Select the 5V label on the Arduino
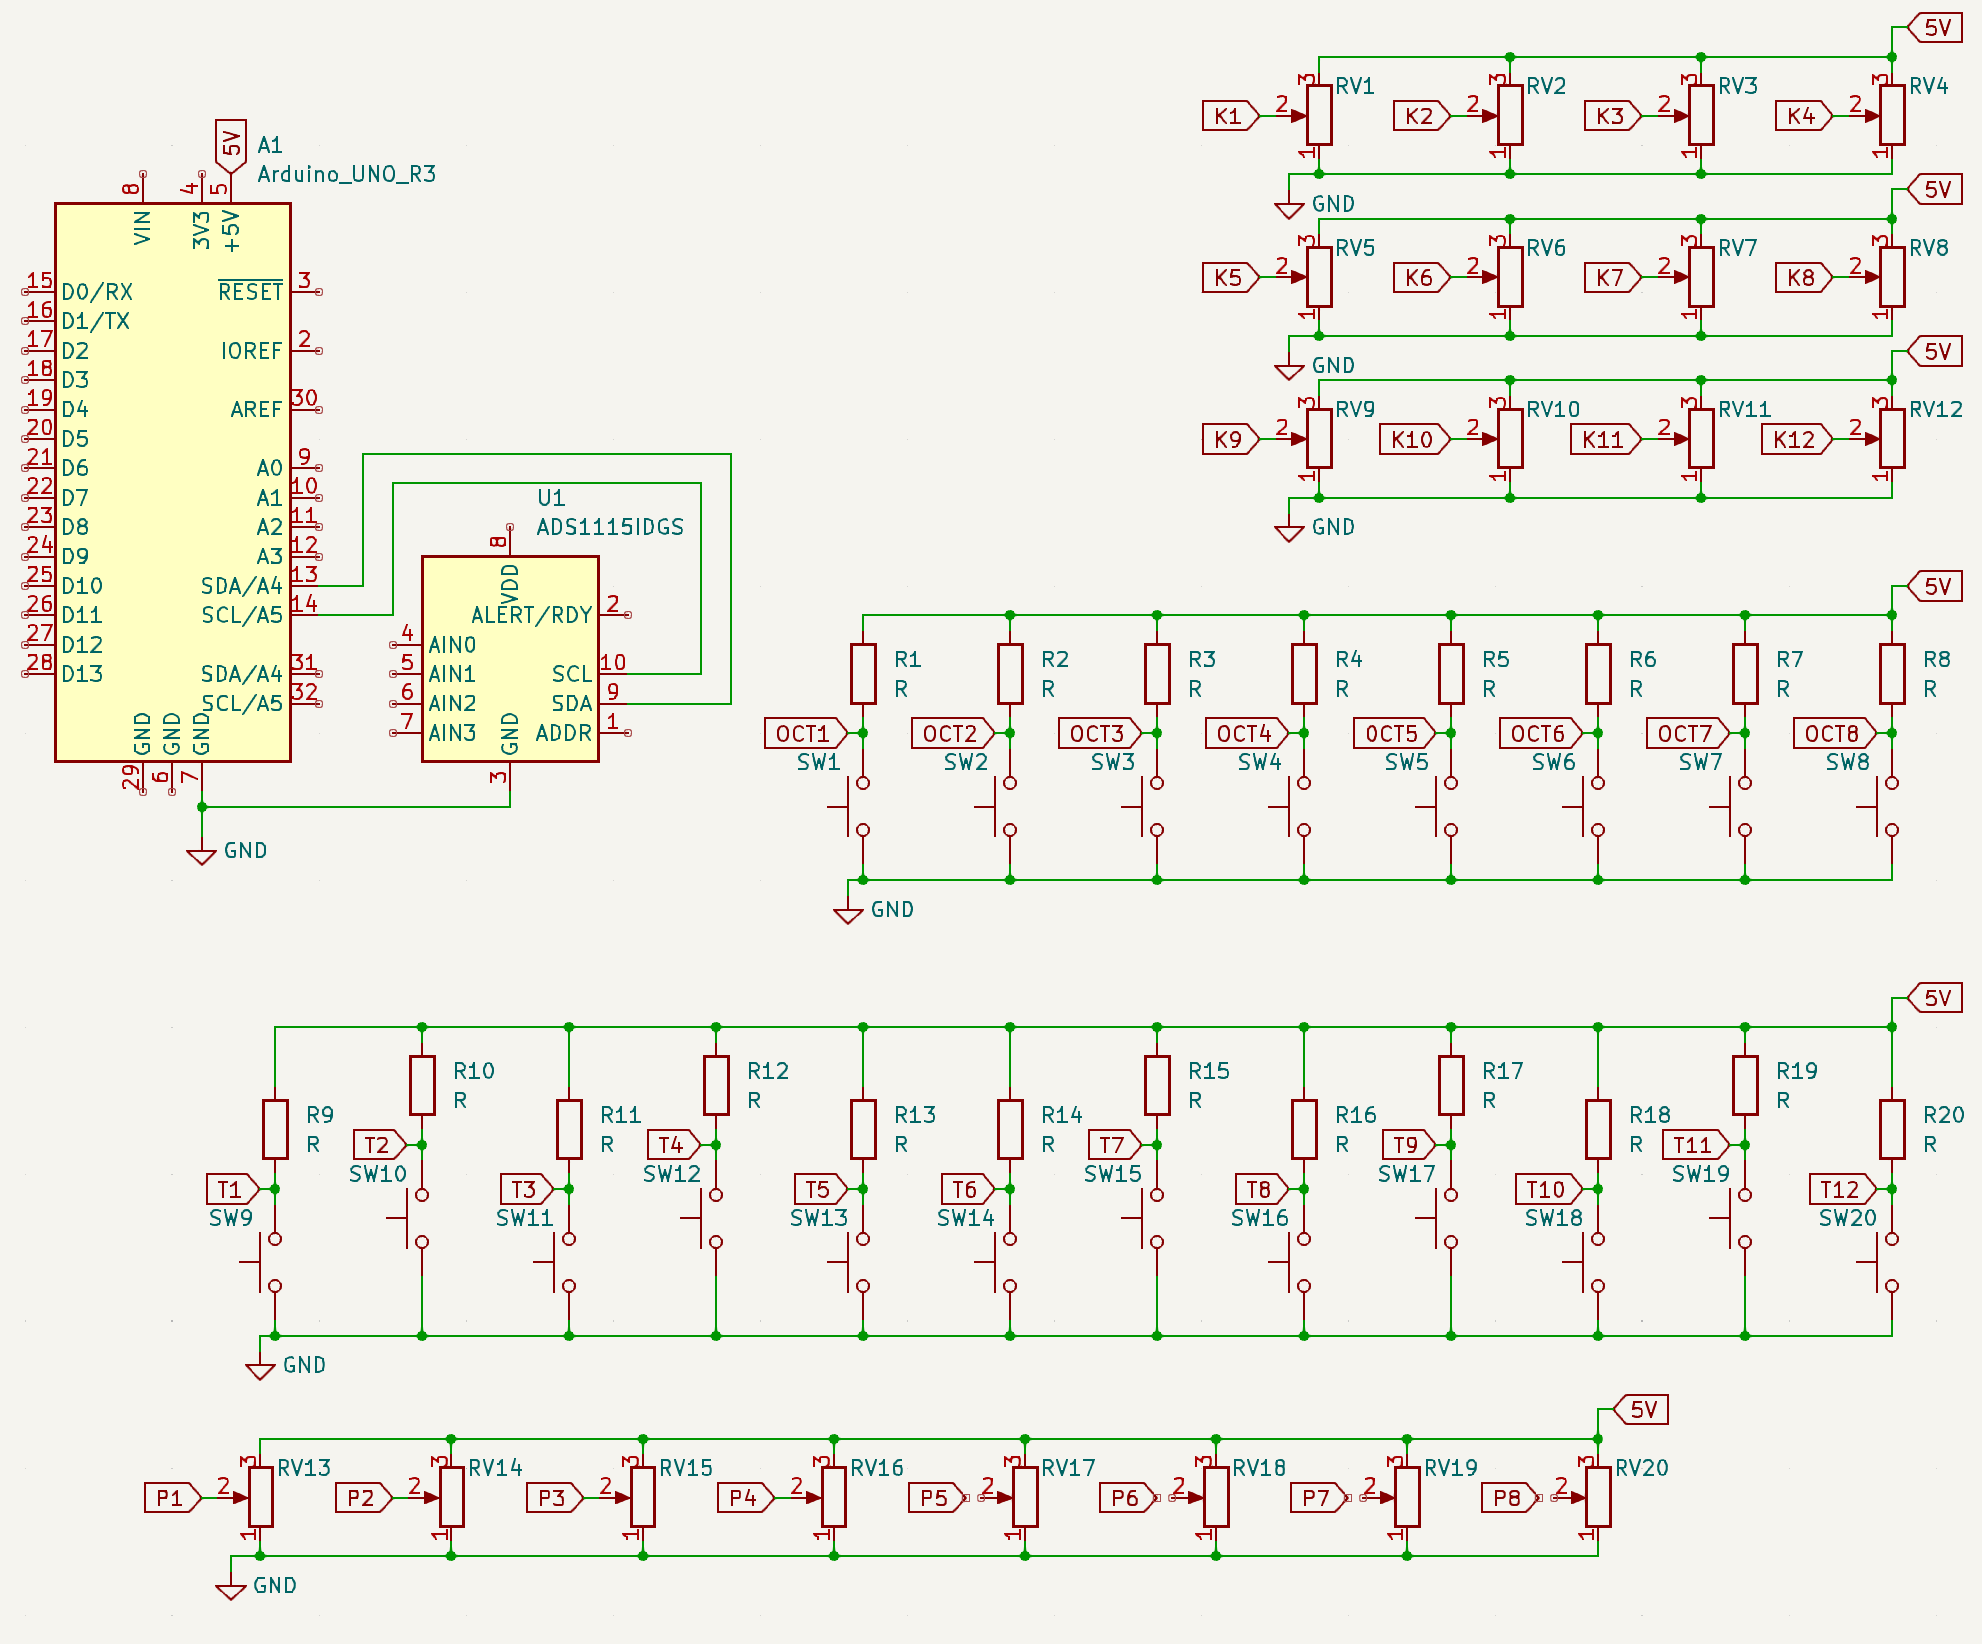 [231, 146]
